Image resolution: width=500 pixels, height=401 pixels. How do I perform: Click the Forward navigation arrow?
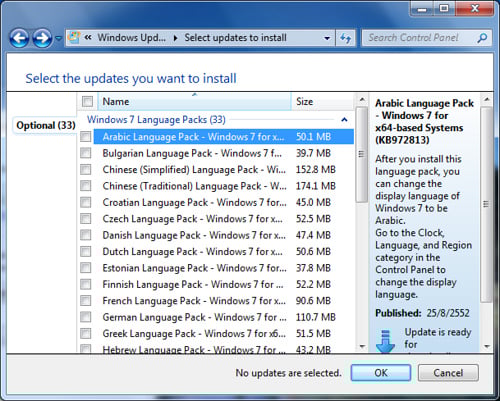pos(42,38)
